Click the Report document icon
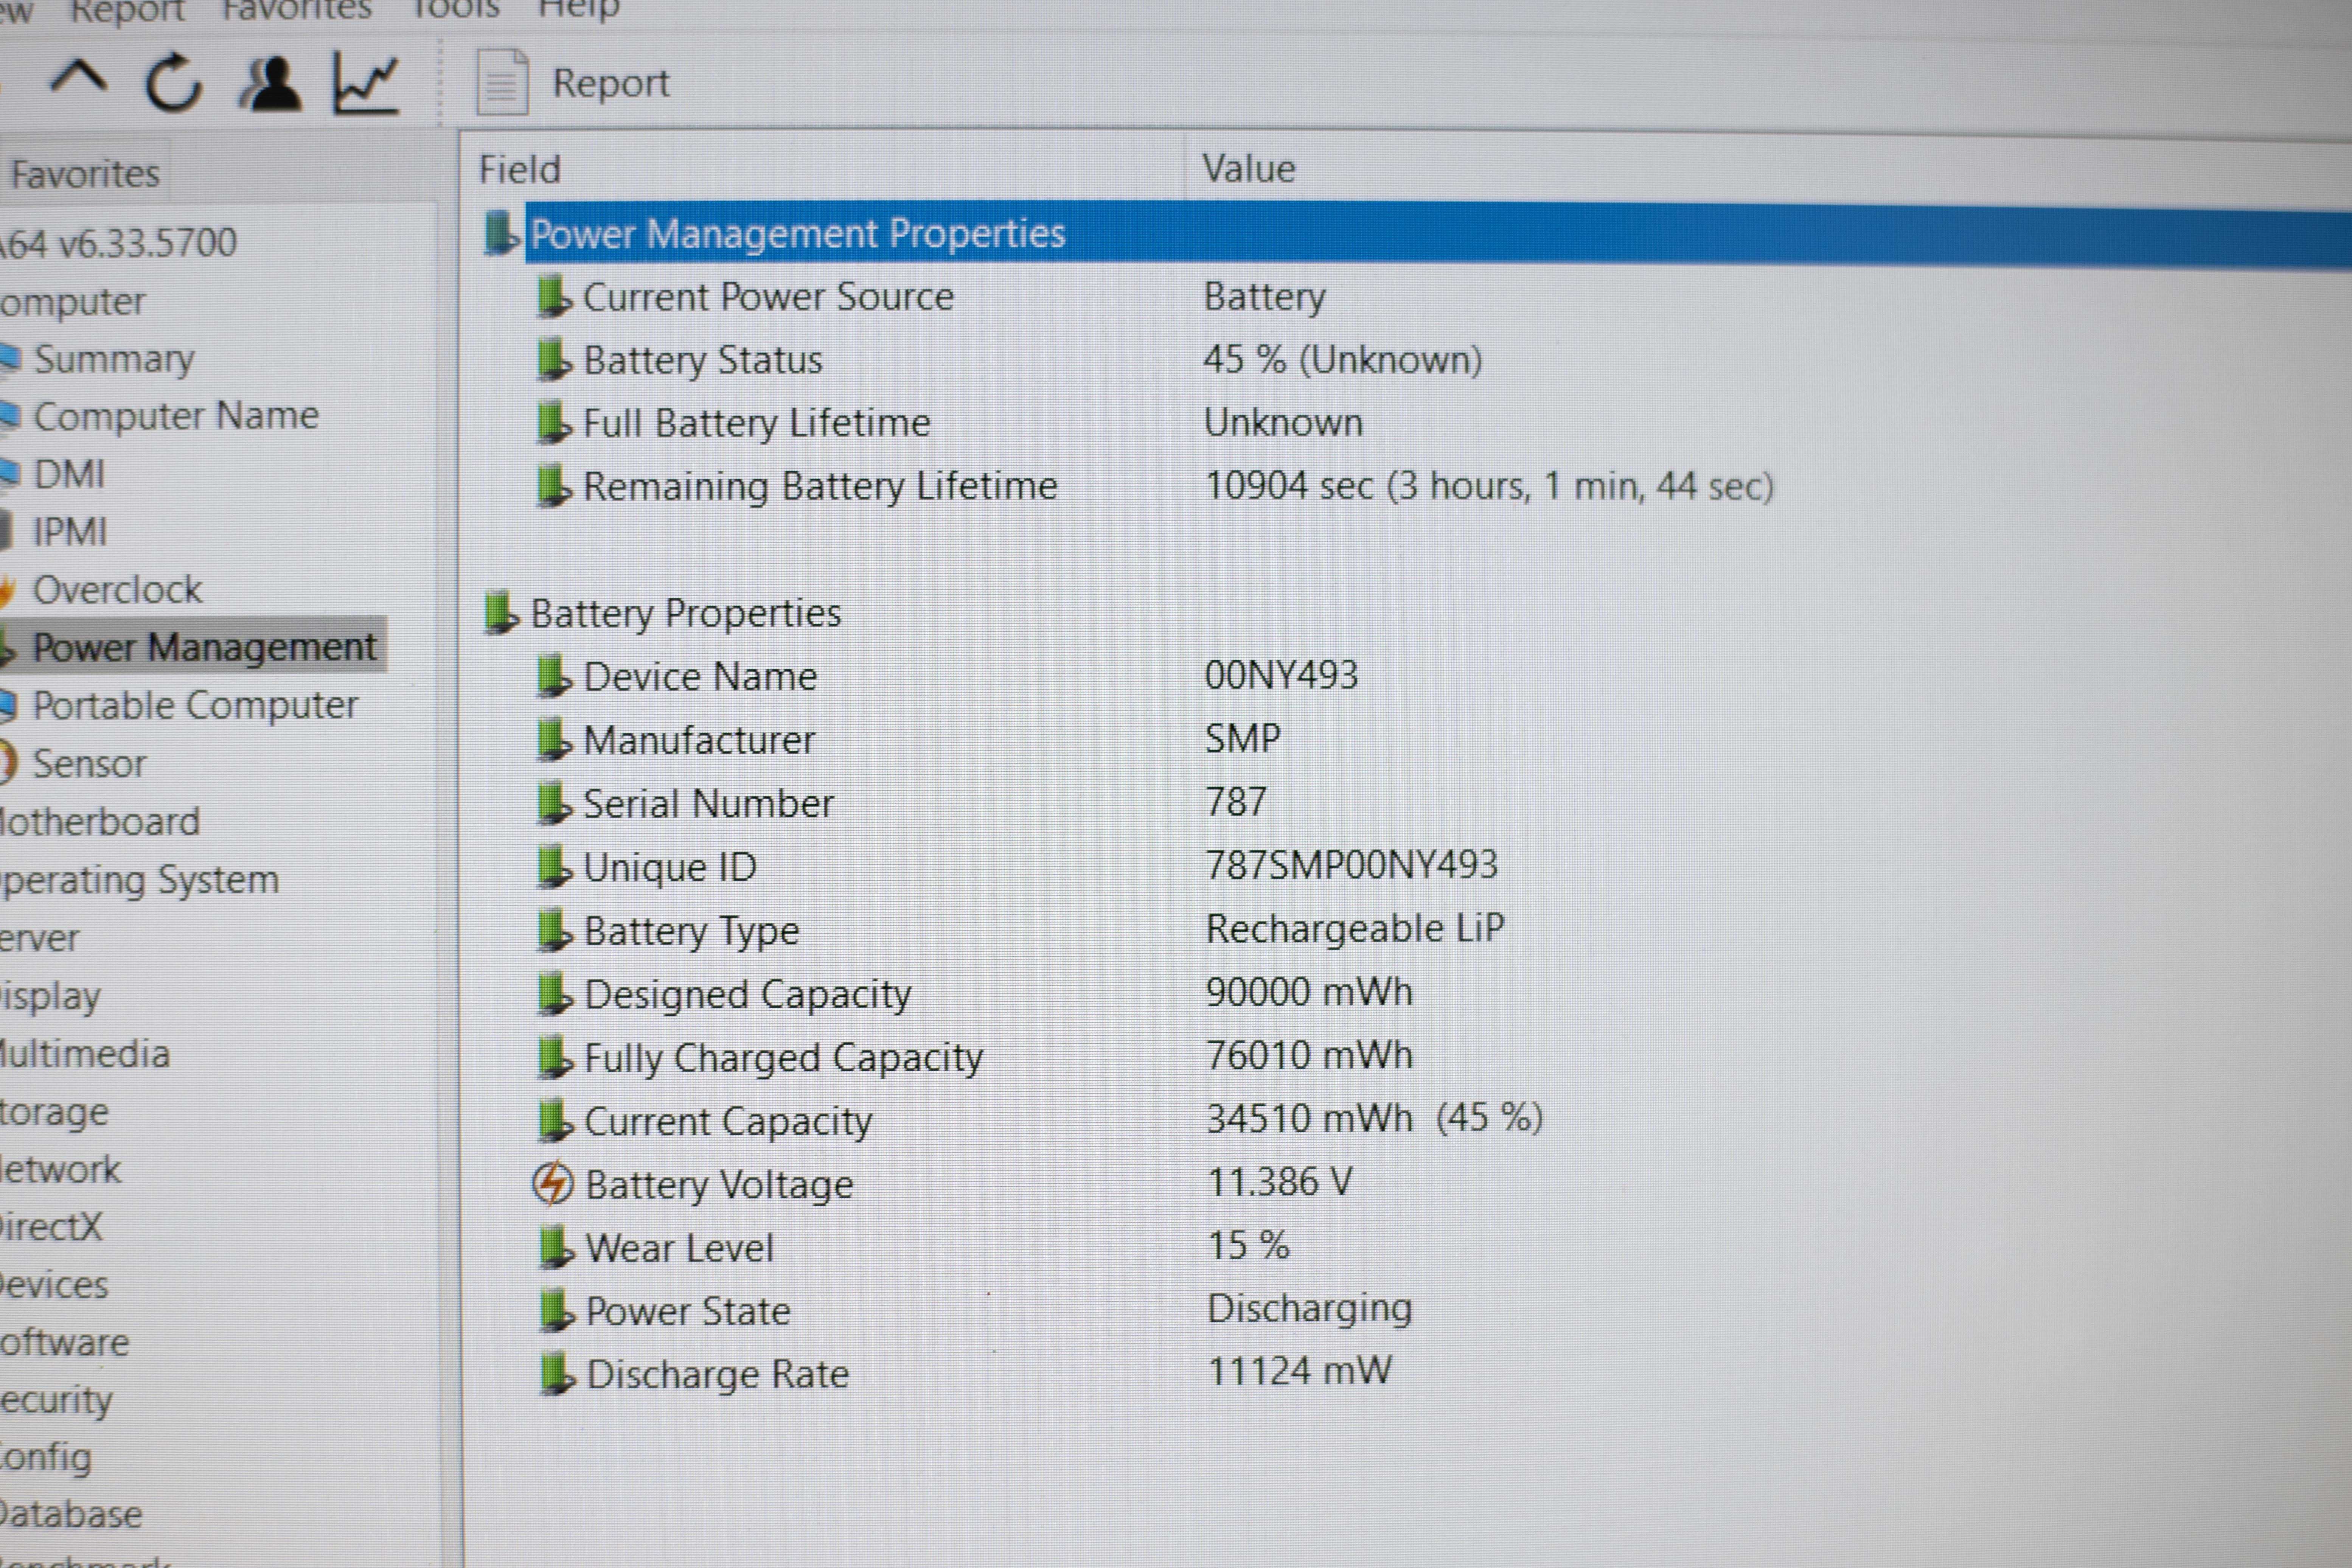Screen dimensions: 2352x1568 click(502, 82)
